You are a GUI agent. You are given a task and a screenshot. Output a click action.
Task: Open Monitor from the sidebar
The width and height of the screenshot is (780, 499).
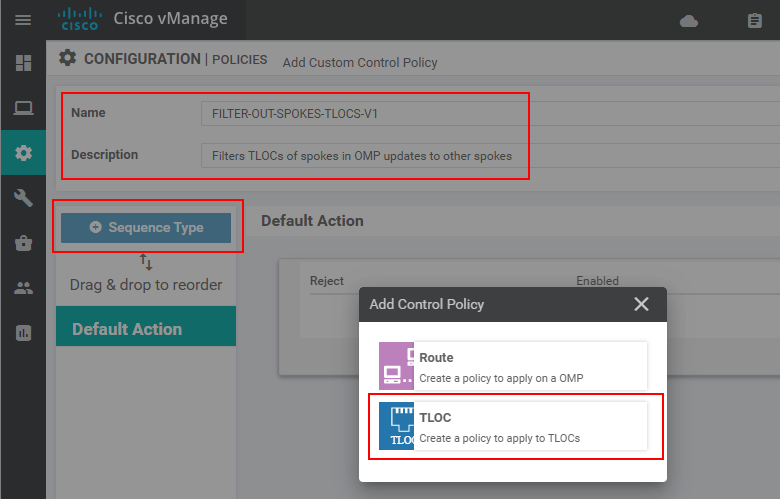pos(23,108)
